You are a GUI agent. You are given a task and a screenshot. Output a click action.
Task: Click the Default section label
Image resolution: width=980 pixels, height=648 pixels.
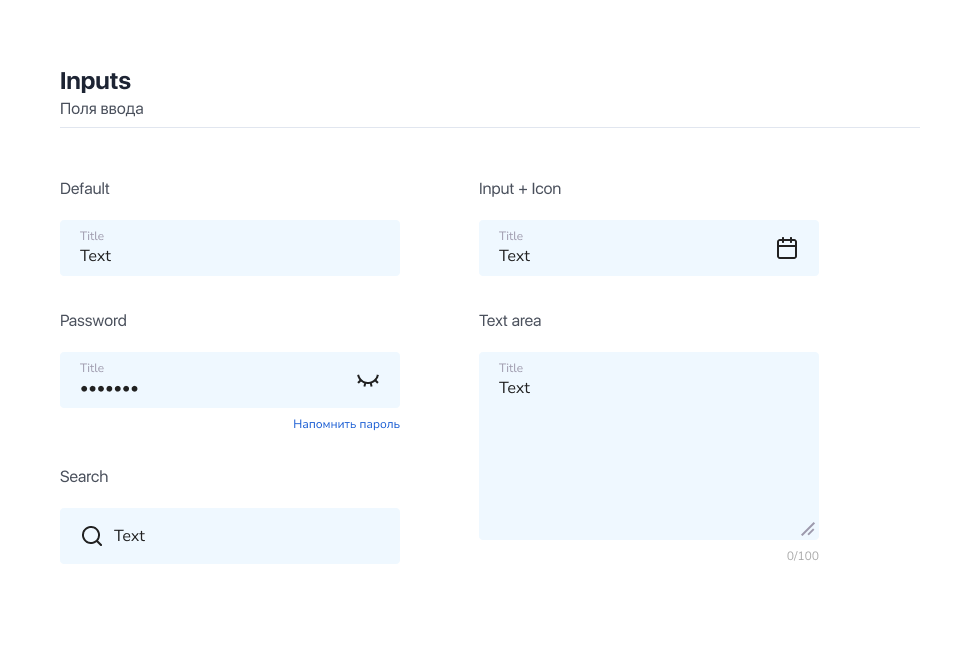click(85, 189)
